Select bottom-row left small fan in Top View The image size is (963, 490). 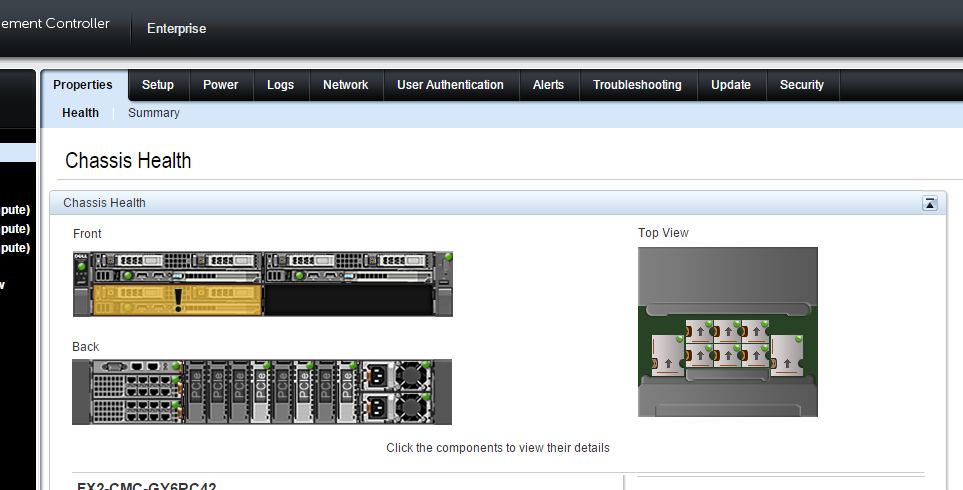click(699, 356)
